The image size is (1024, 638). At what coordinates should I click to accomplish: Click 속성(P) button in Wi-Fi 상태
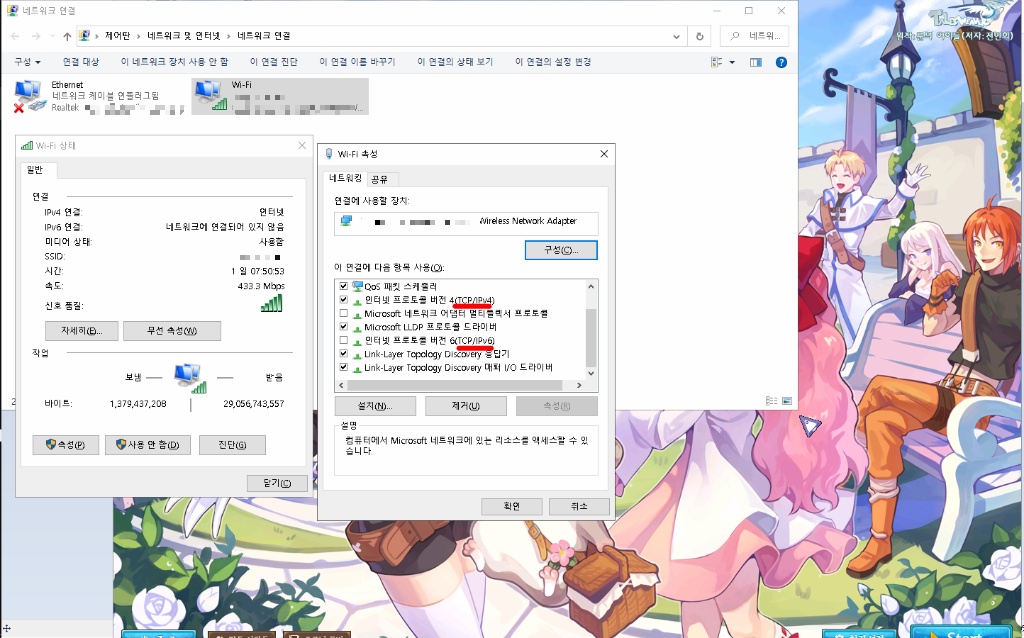point(65,445)
